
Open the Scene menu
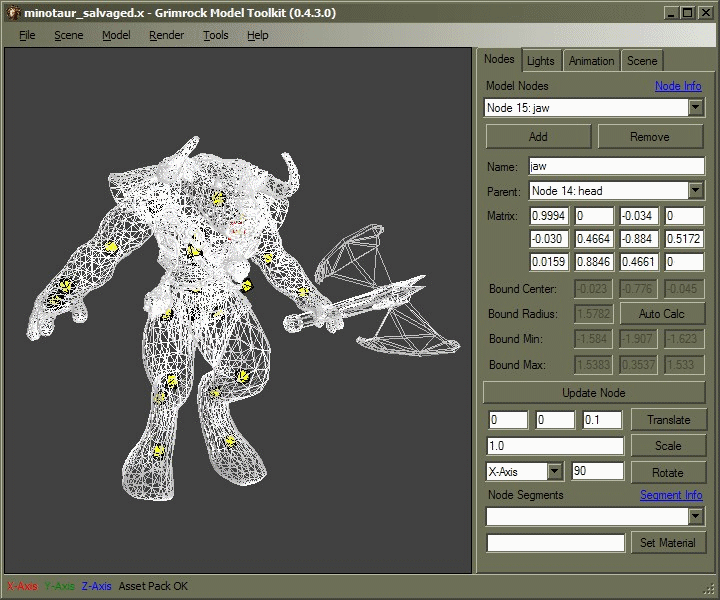pyautogui.click(x=68, y=35)
